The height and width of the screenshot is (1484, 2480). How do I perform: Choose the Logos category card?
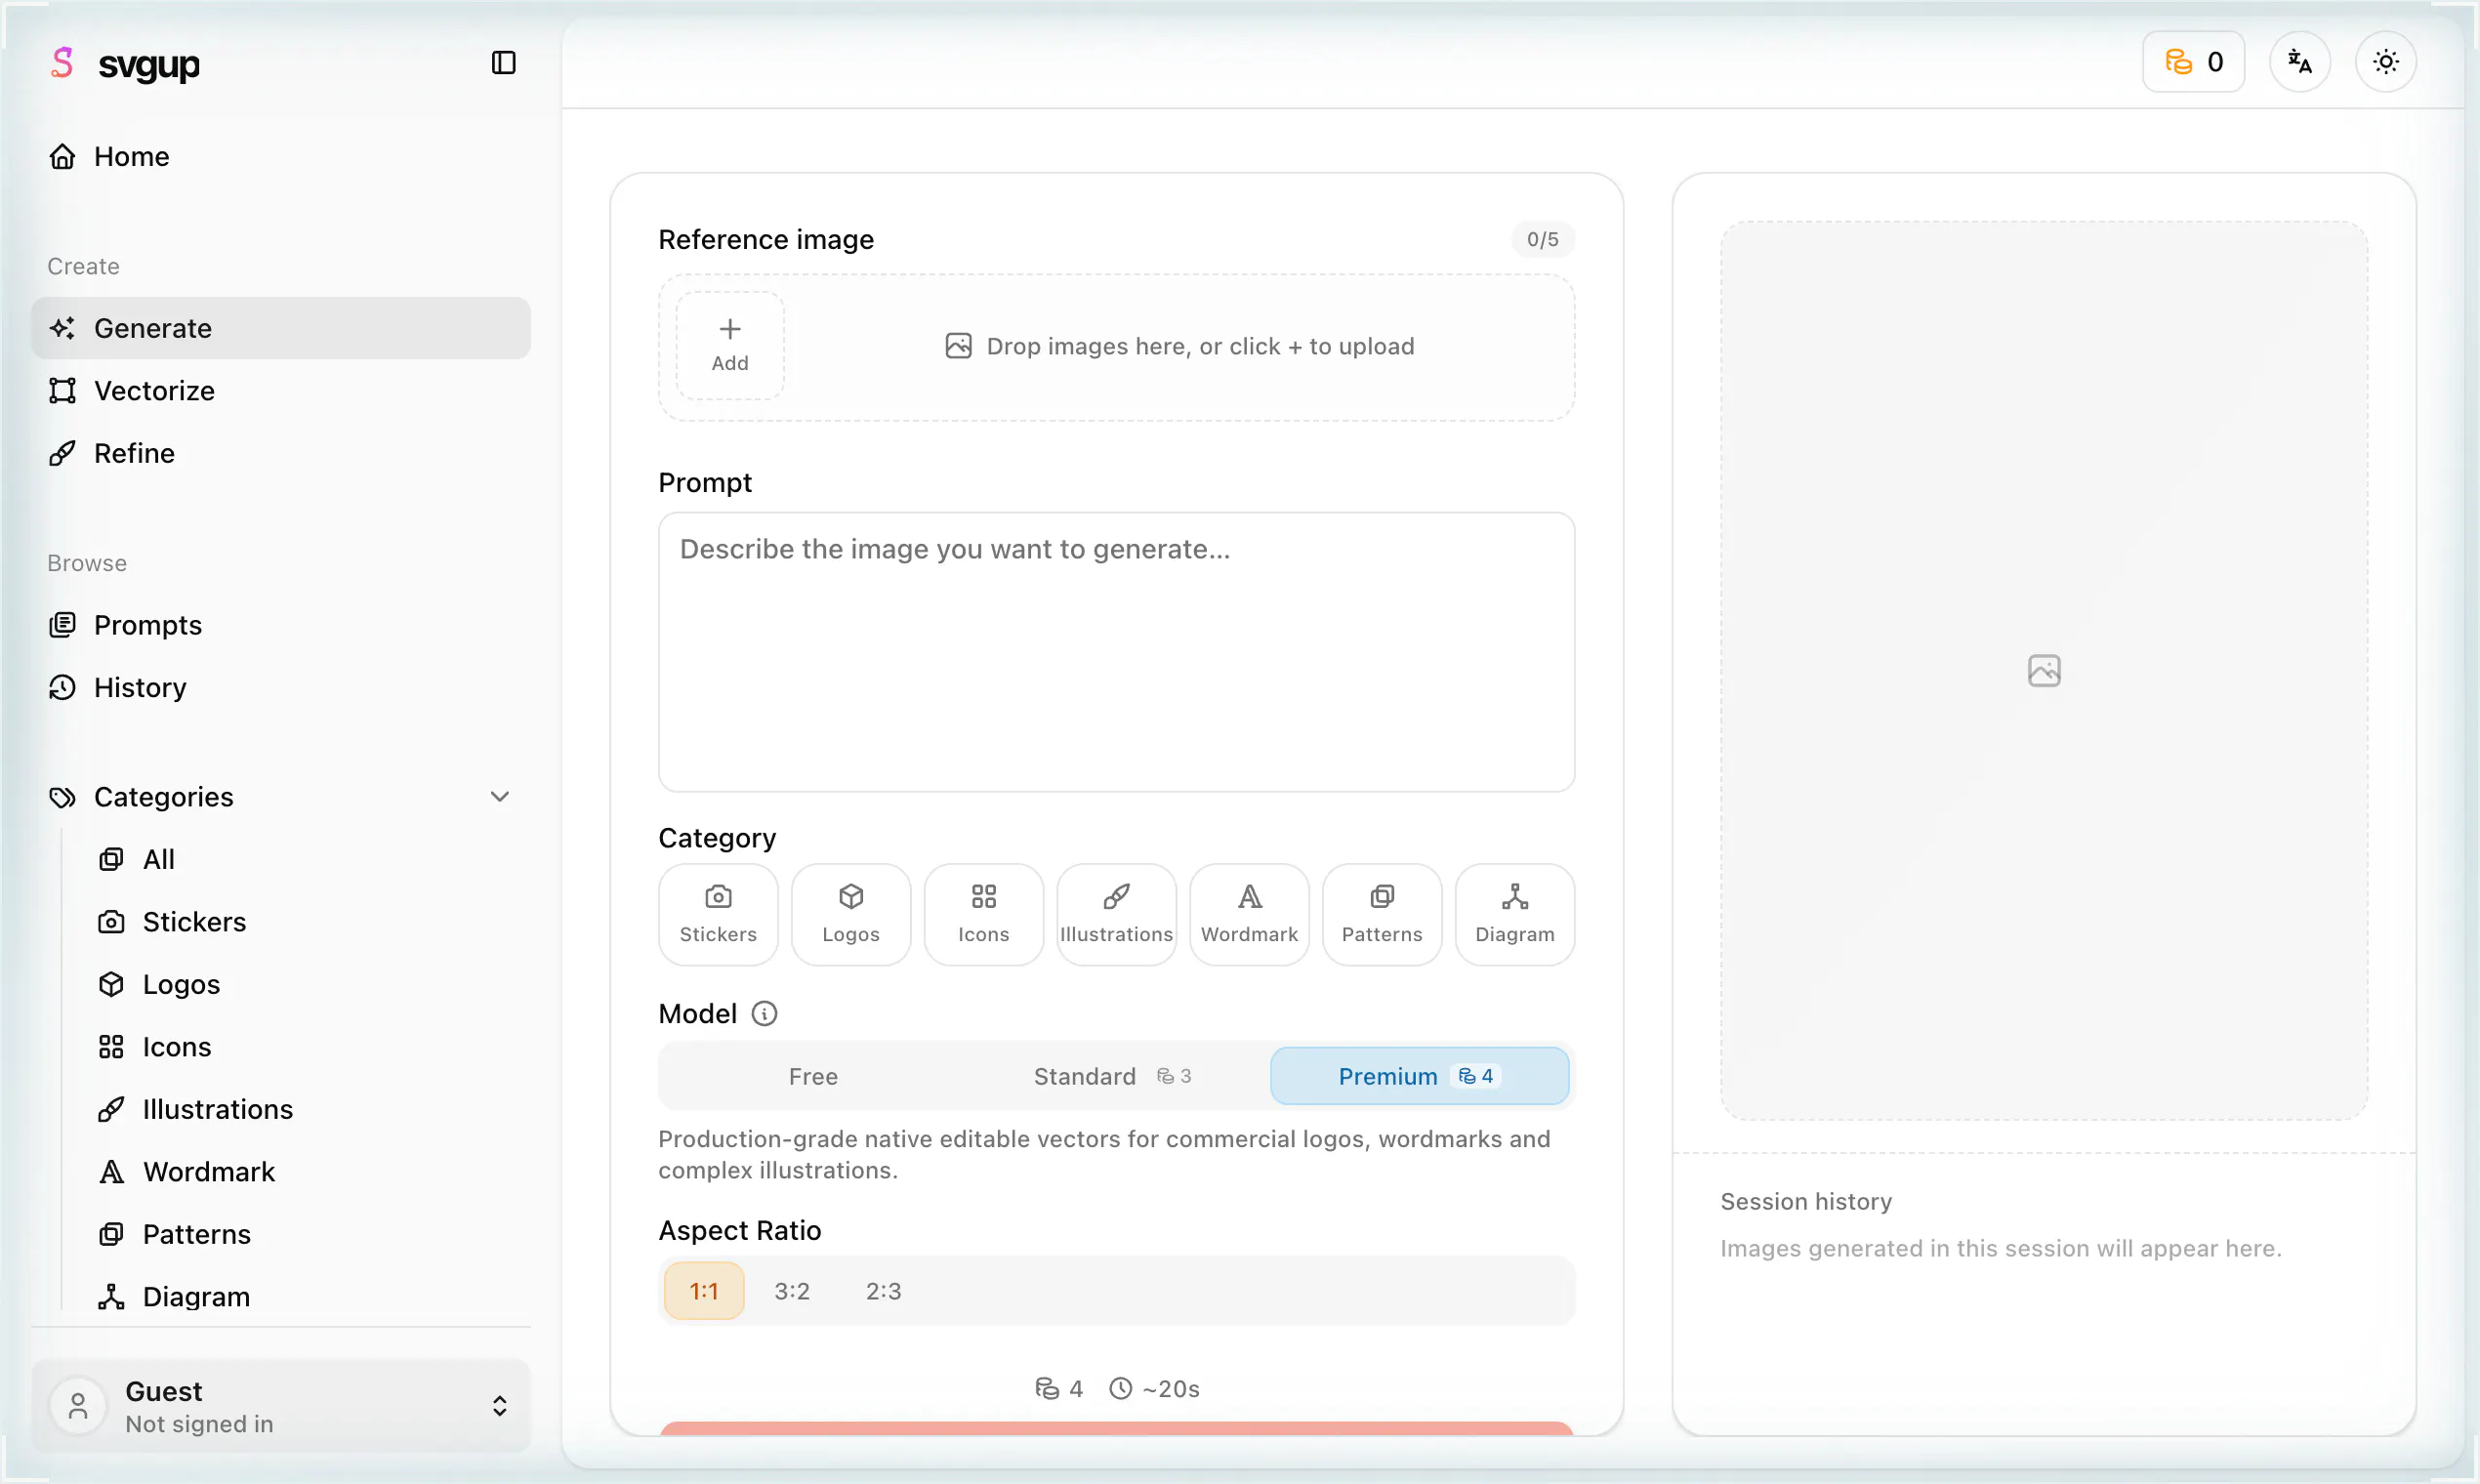(851, 915)
